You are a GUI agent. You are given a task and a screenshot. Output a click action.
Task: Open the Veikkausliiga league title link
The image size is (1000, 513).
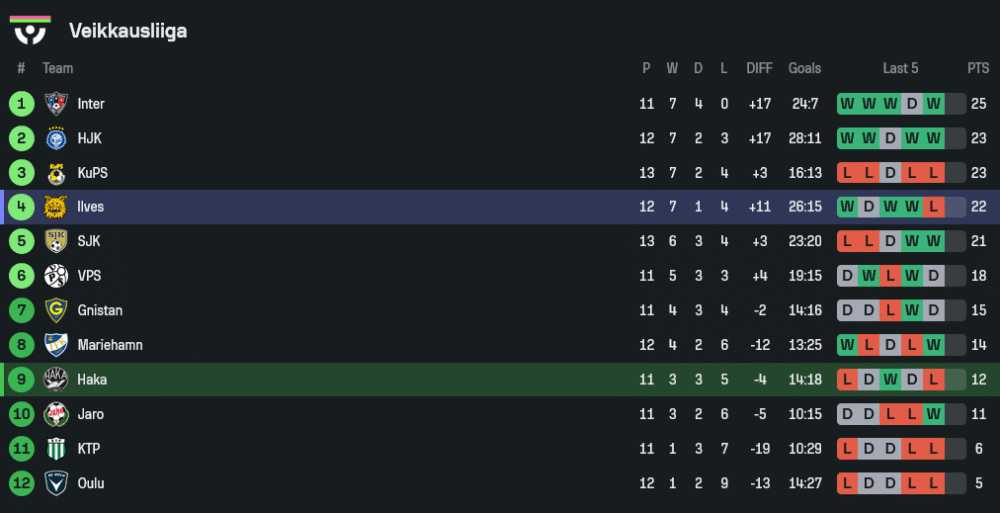(127, 31)
